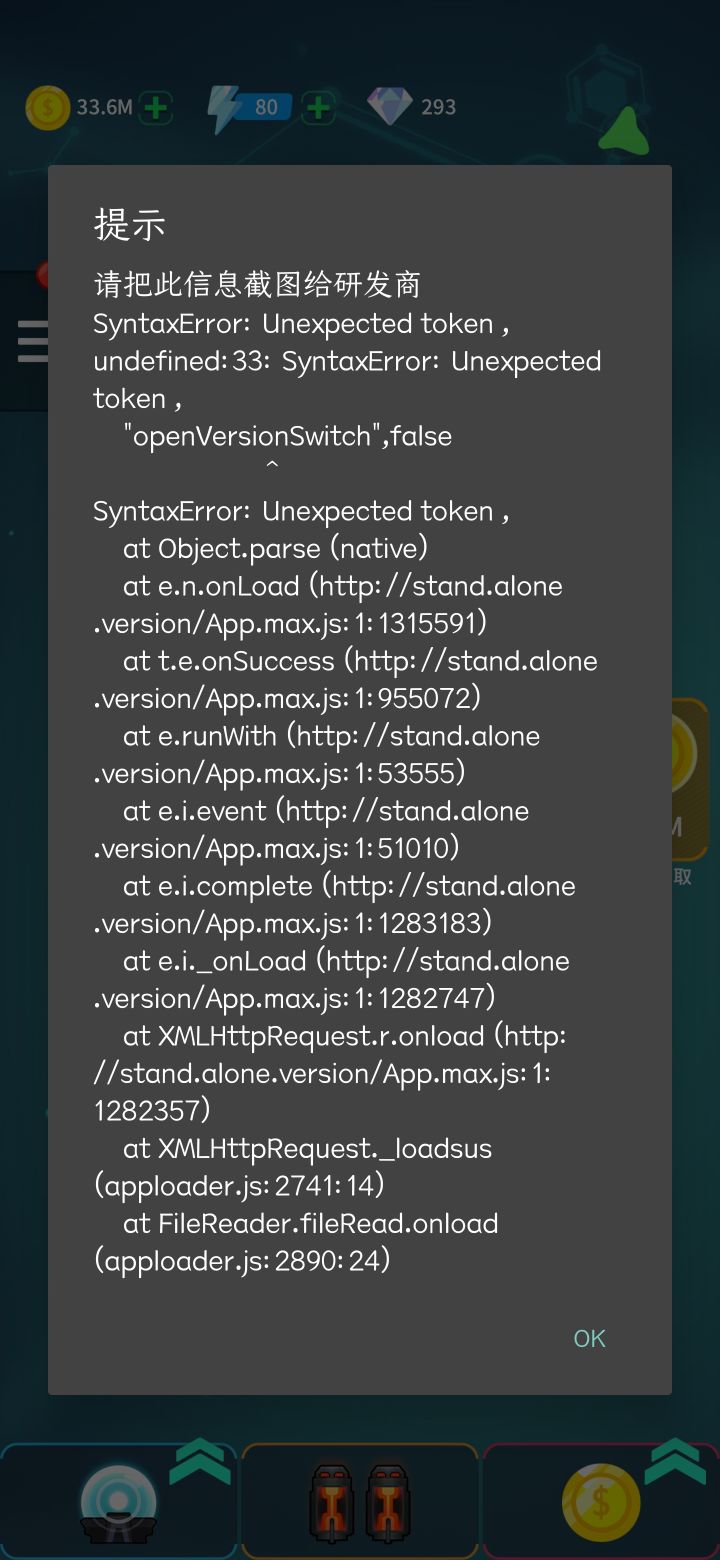
Task: Tap the gold coin balance icon
Action: pos(47,108)
